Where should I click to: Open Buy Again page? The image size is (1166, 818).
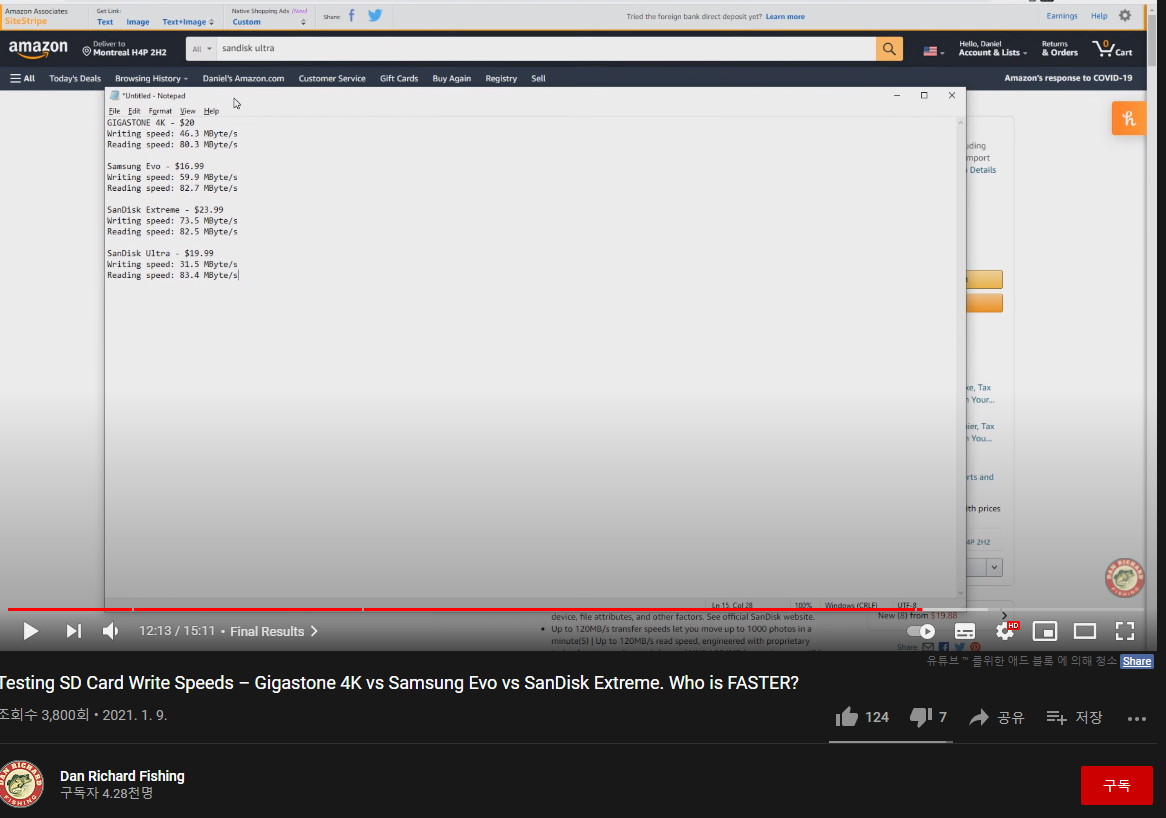pos(451,78)
